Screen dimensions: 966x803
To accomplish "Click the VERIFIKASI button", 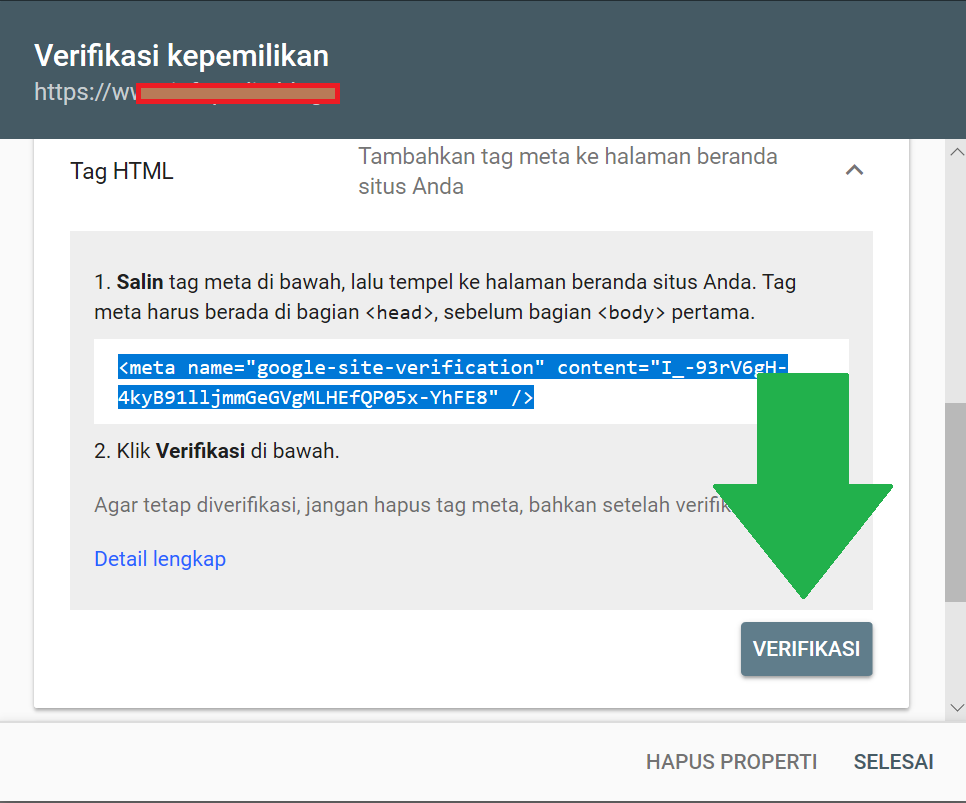I will click(806, 649).
